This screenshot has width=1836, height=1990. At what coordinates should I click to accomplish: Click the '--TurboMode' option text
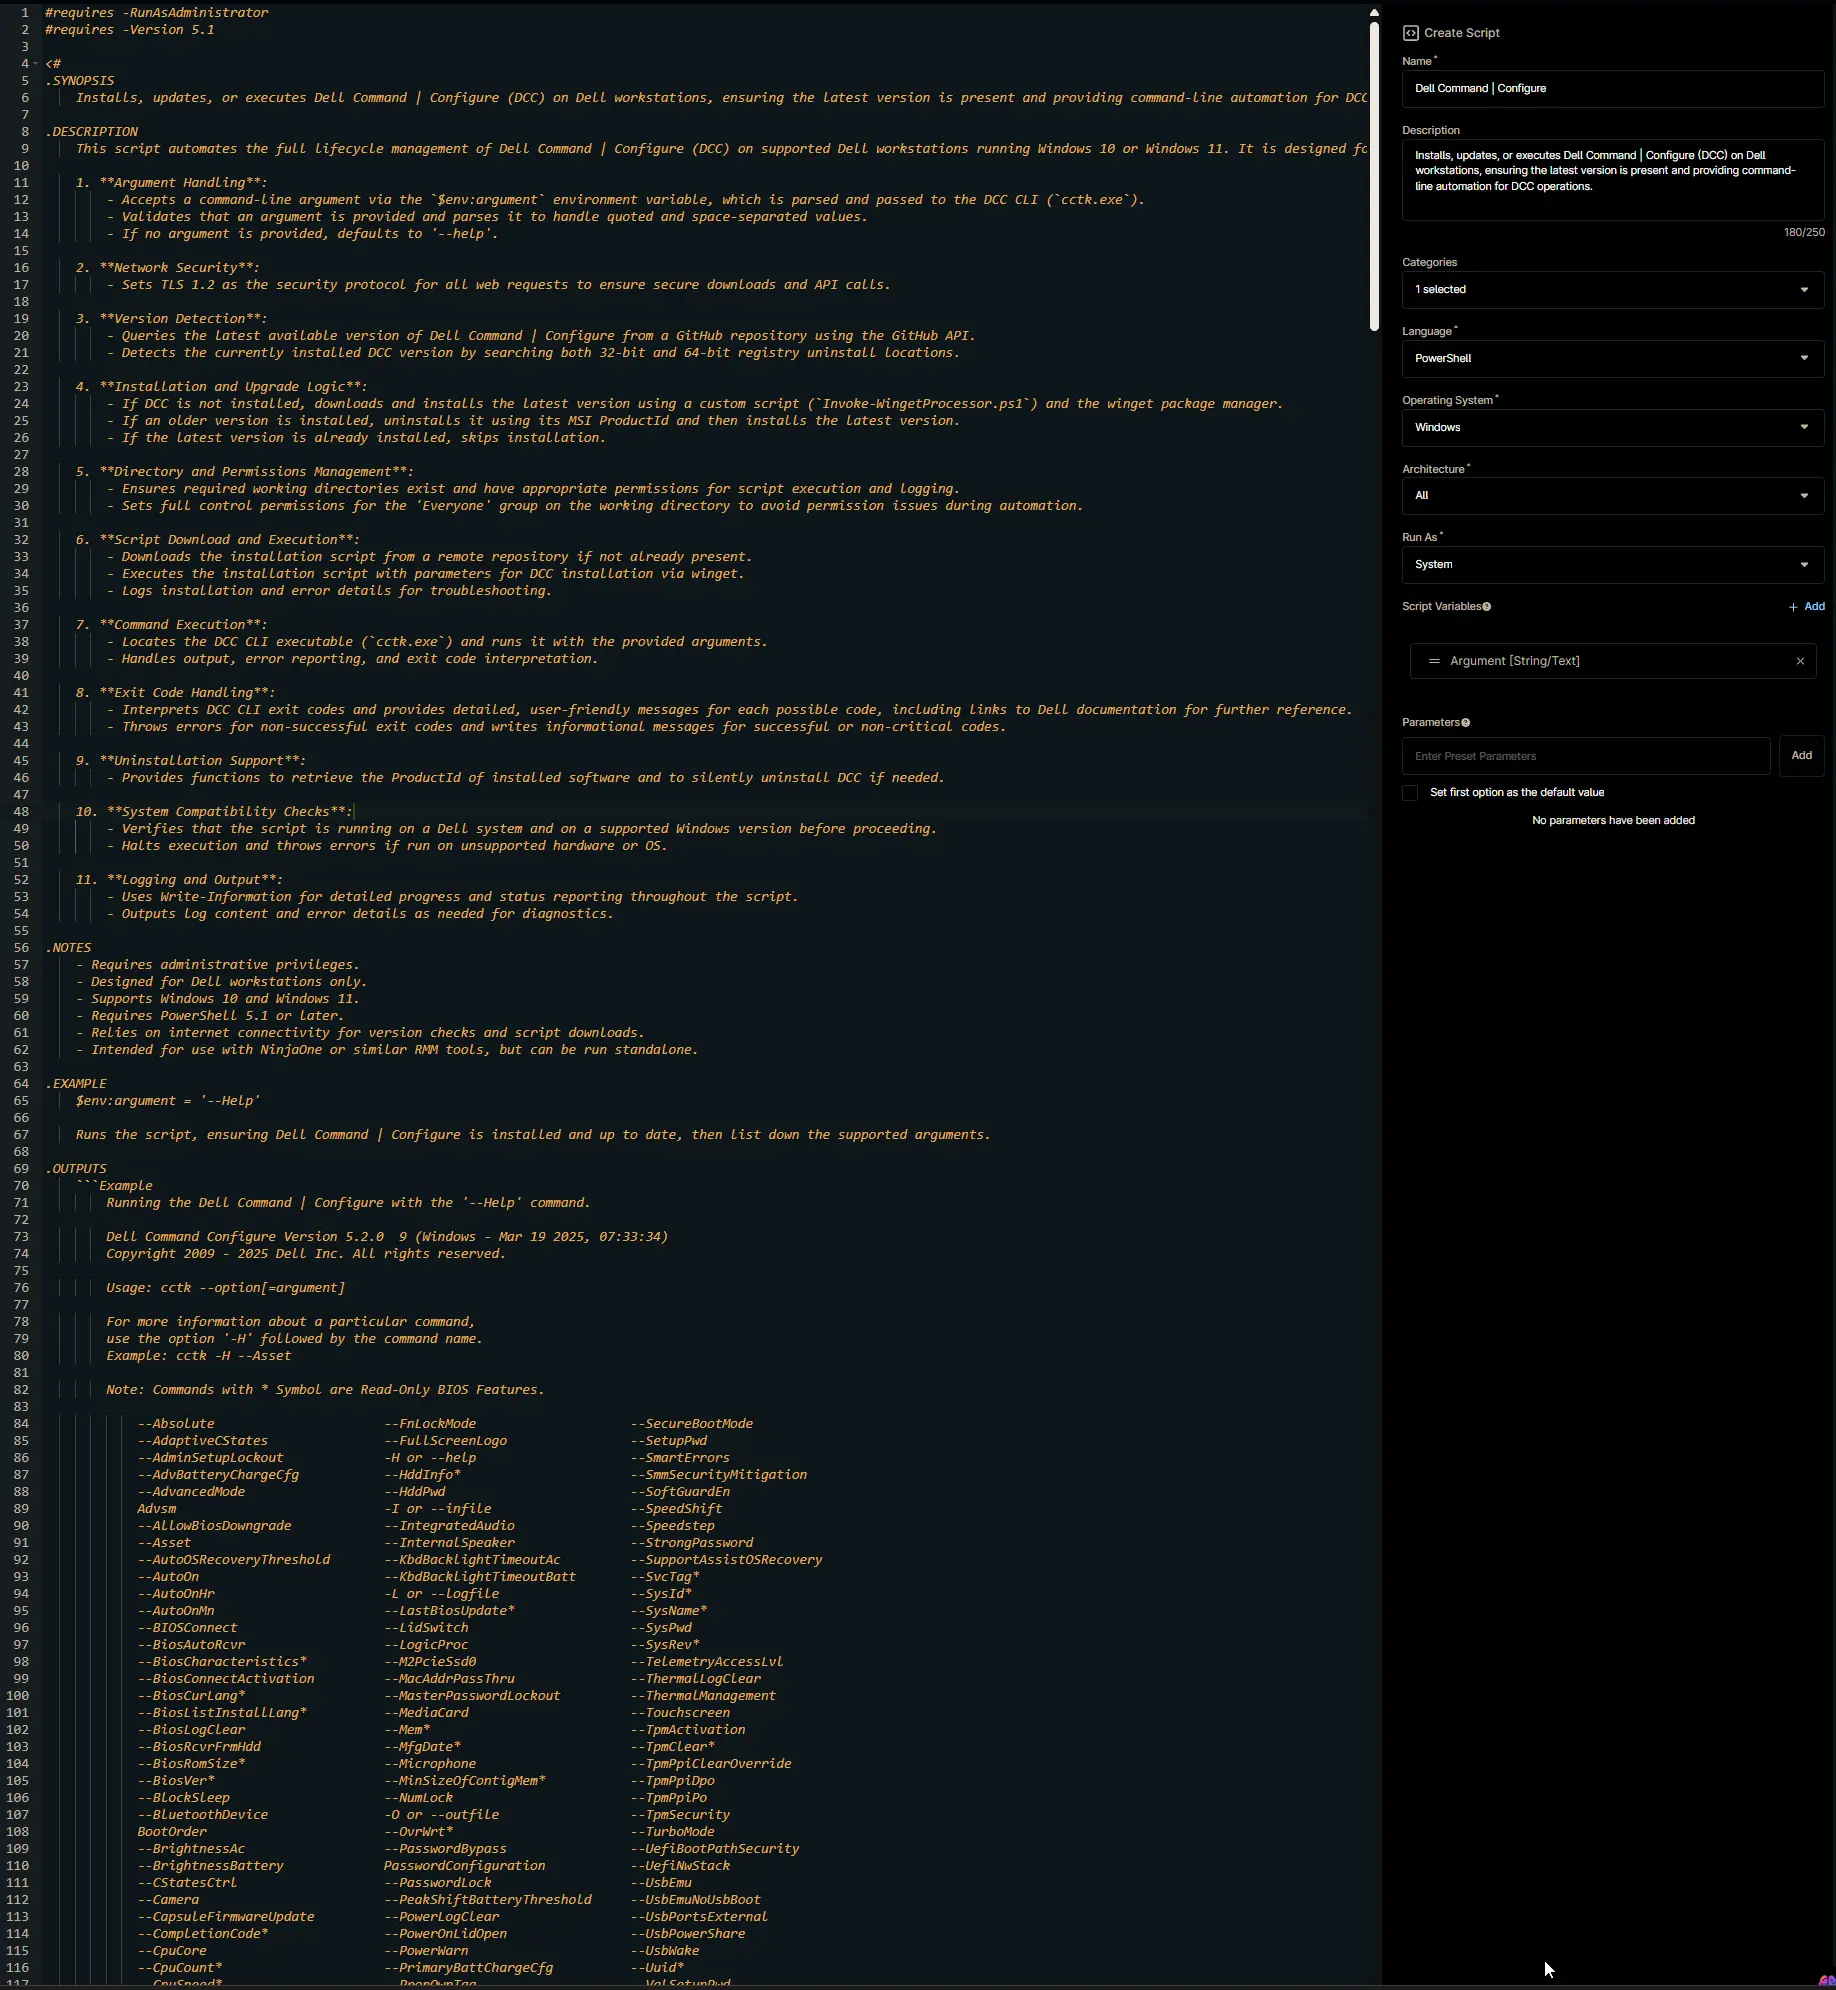tap(673, 1832)
